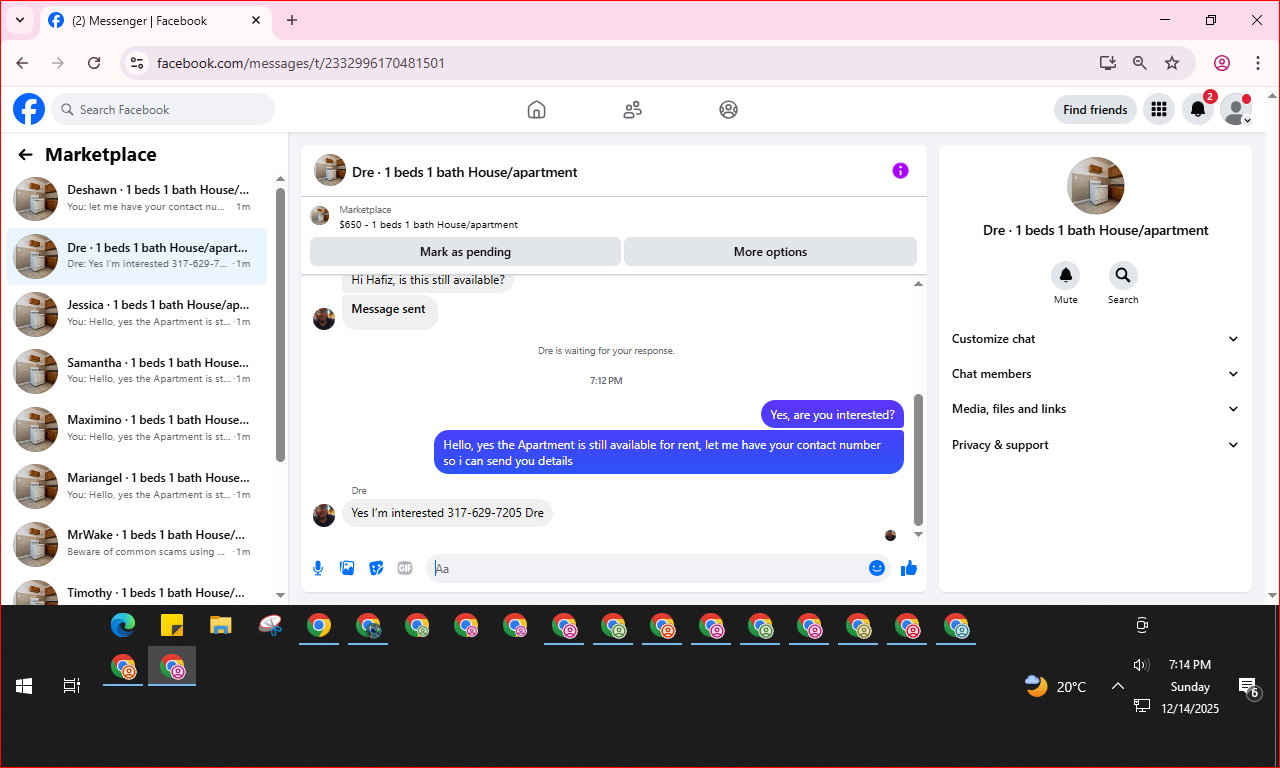Open Jessica conversation in the list
This screenshot has width=1280, height=768.
click(137, 313)
